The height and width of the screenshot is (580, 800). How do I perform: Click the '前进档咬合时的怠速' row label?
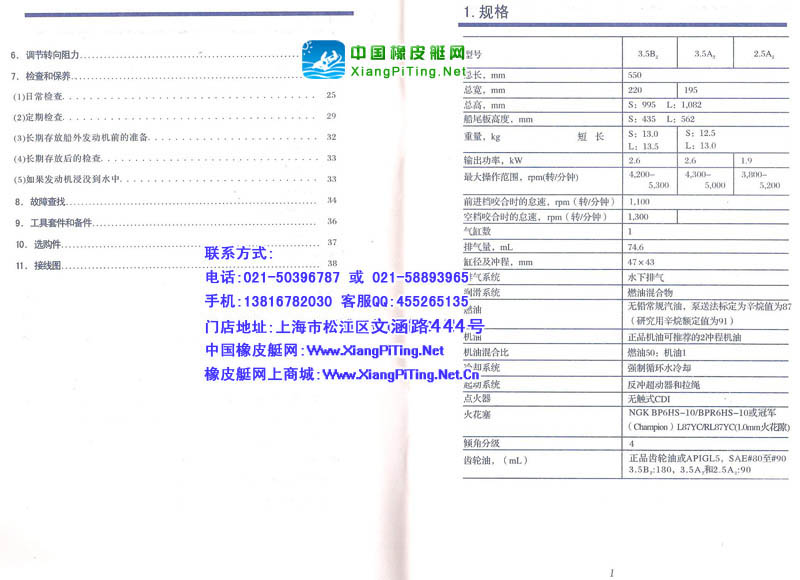coord(539,201)
